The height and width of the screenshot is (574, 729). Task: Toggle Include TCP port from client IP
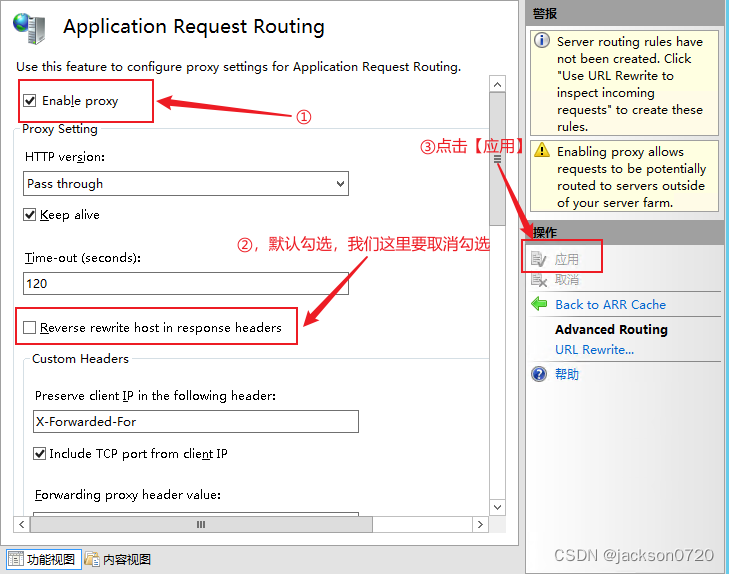point(40,454)
